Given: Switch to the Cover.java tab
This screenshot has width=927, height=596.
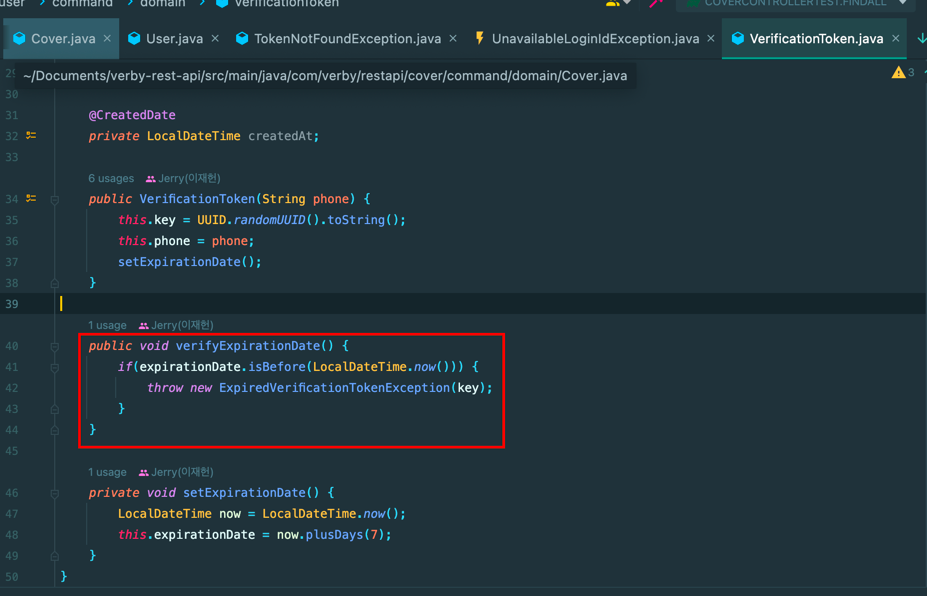Looking at the screenshot, I should [x=63, y=38].
